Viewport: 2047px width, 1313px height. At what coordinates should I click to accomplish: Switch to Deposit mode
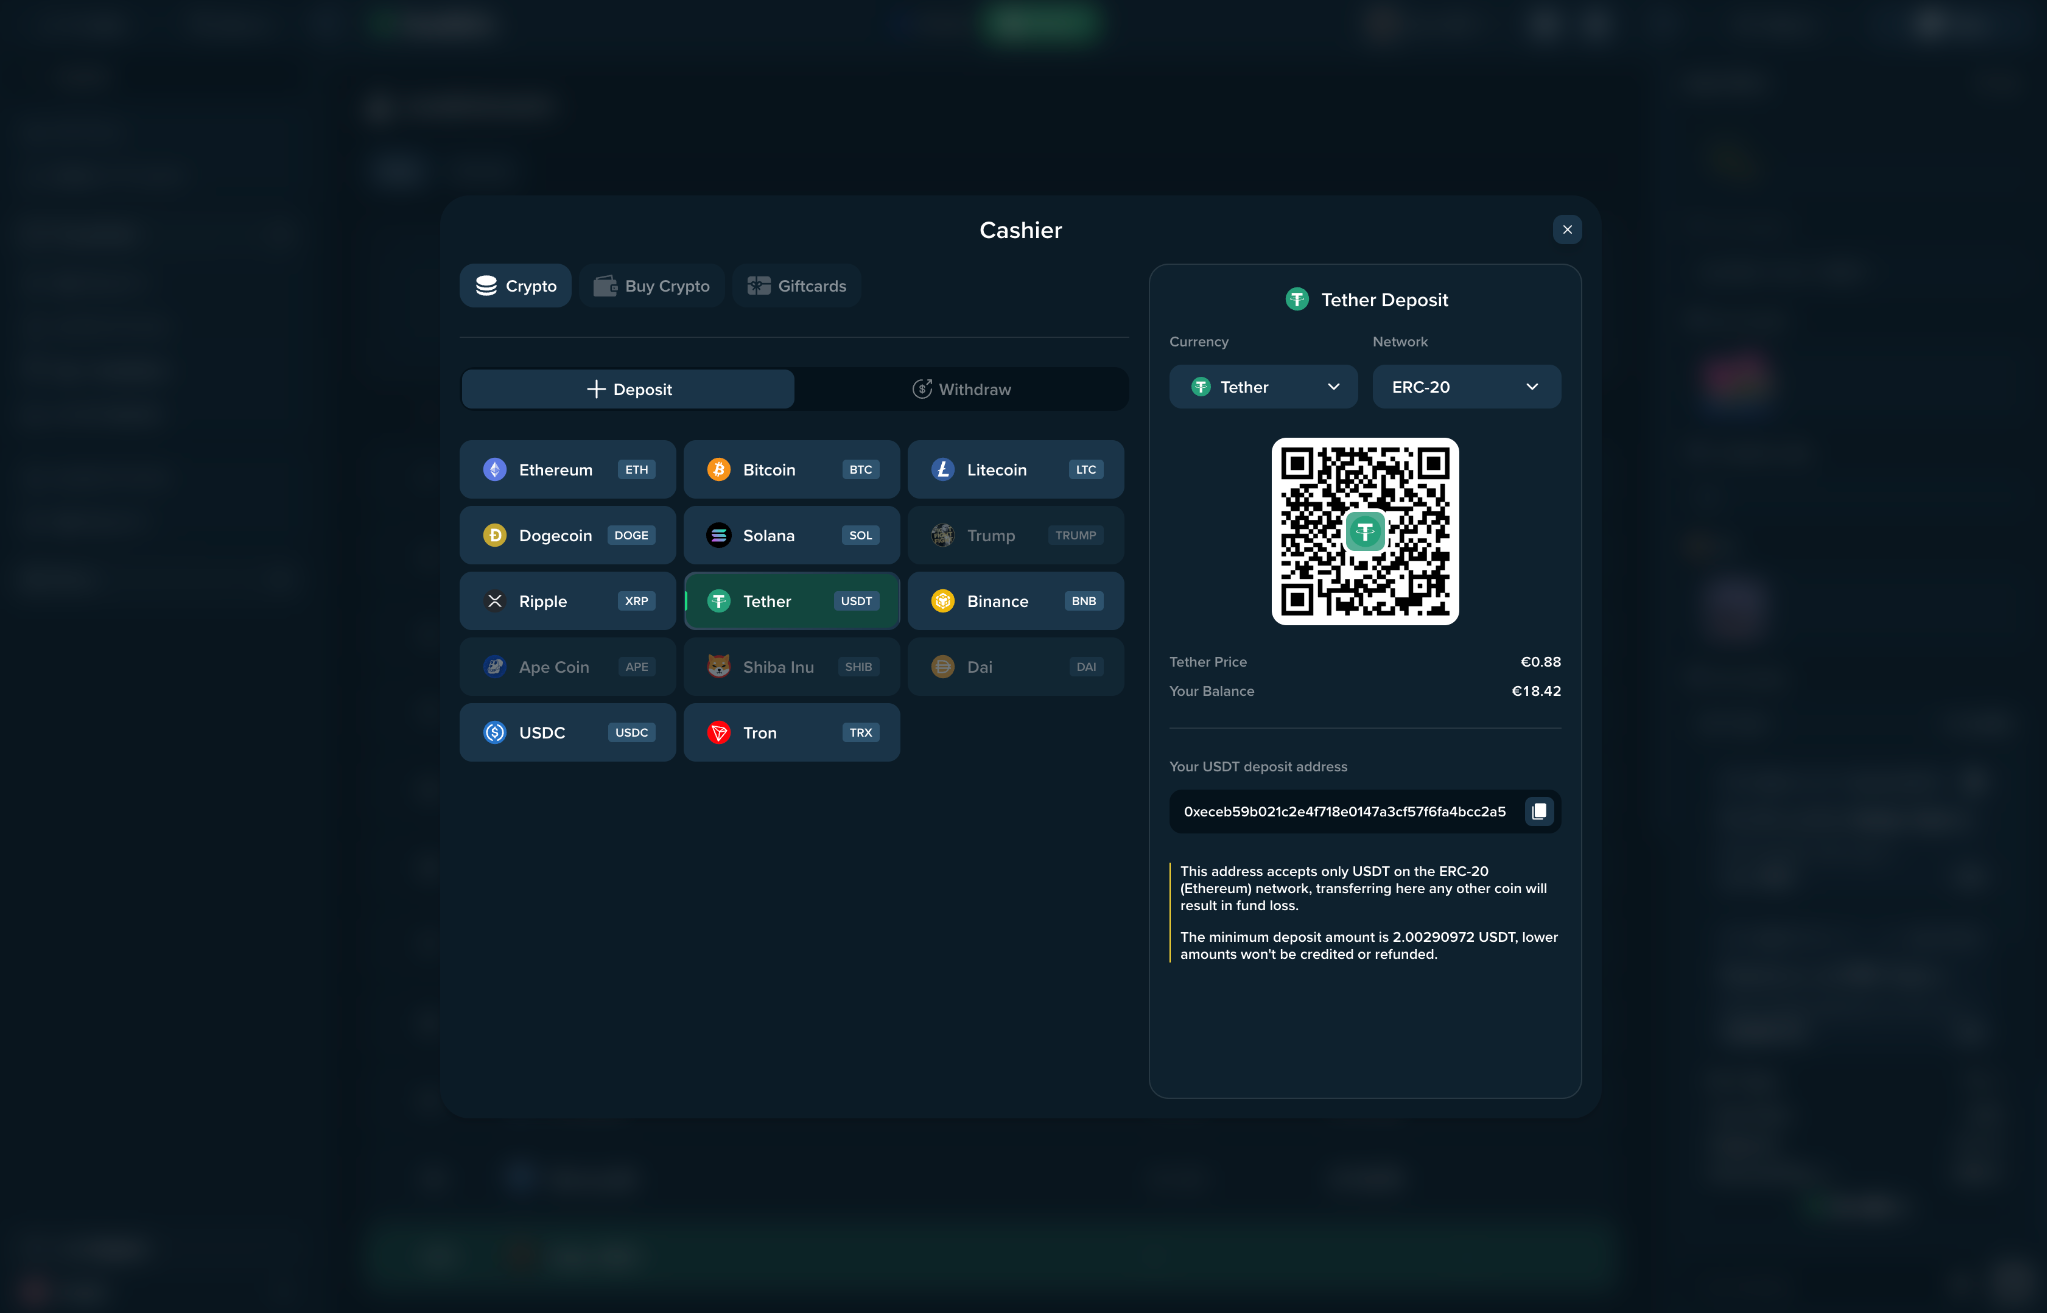click(628, 389)
